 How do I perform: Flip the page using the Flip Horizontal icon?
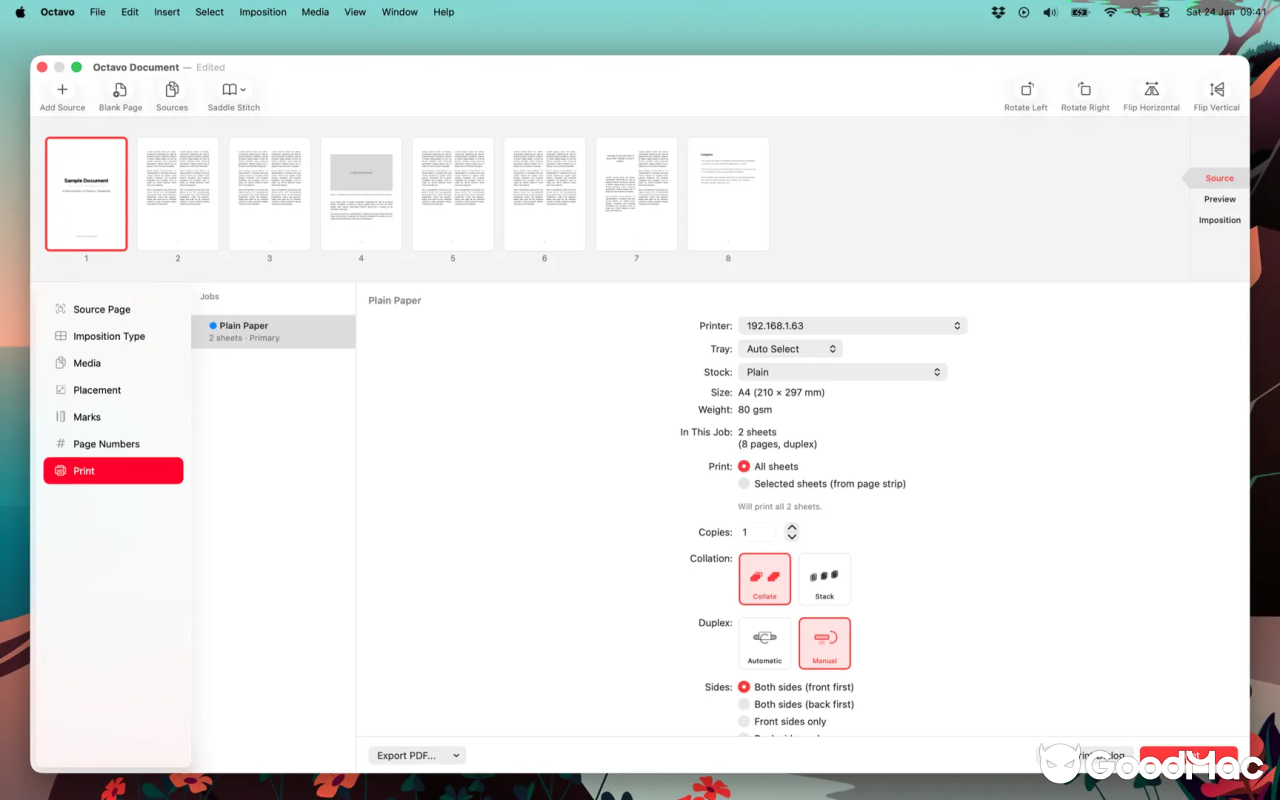point(1150,95)
